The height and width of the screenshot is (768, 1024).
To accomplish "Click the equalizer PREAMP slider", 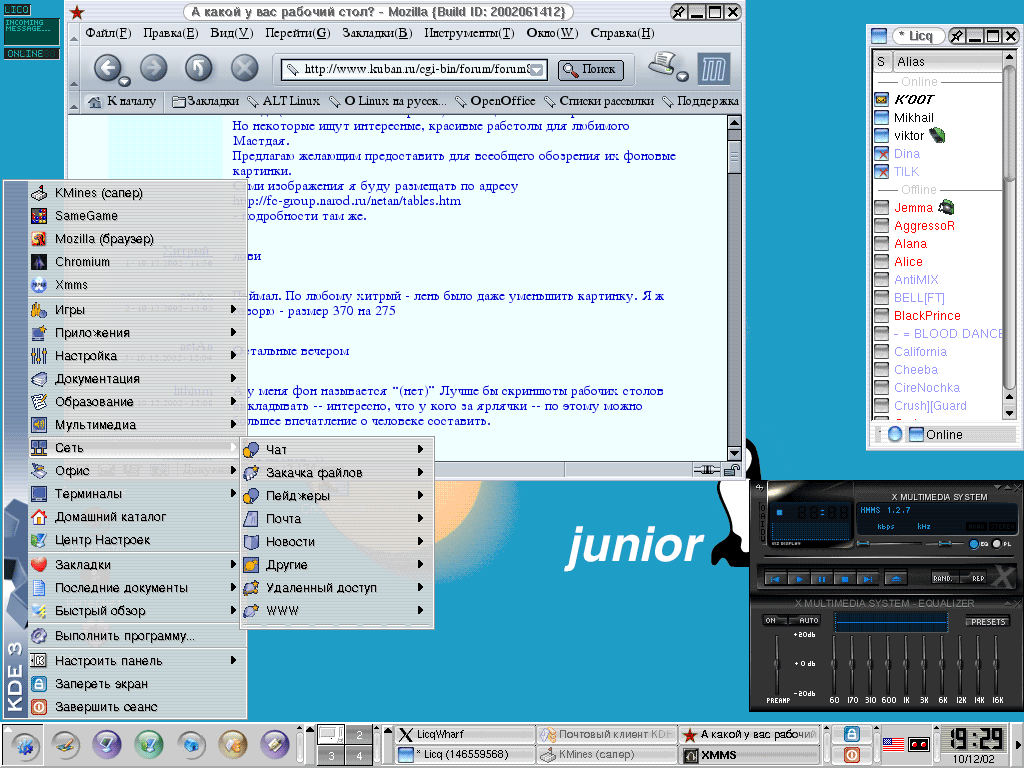I will 776,665.
